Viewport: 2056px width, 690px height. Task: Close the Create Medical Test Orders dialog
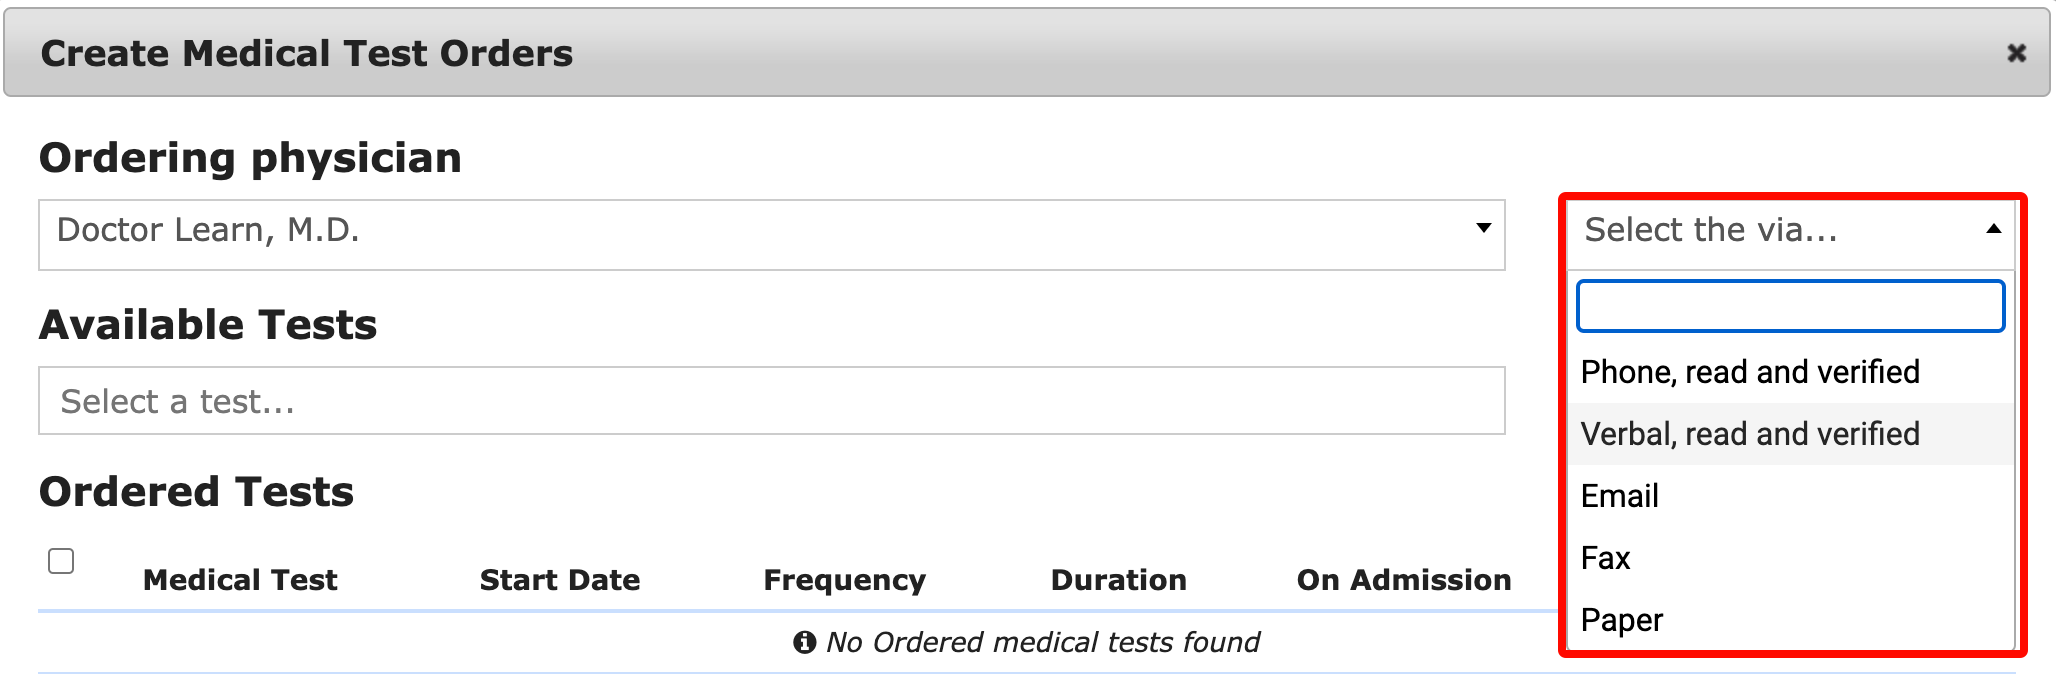(2019, 52)
